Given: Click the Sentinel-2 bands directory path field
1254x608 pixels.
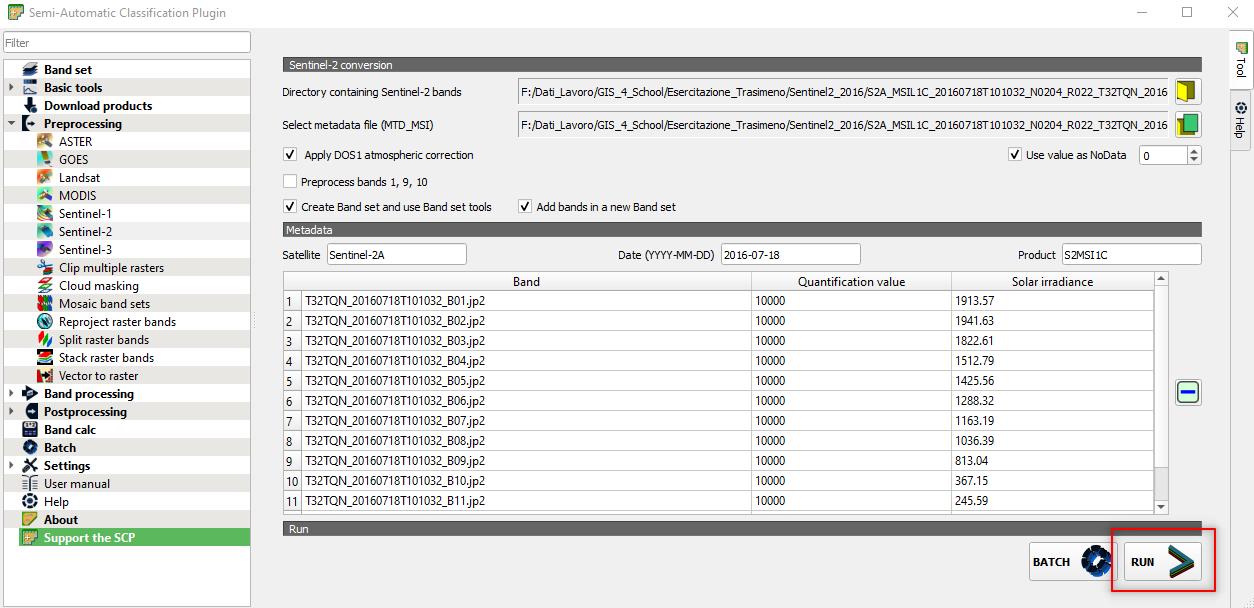Looking at the screenshot, I should (x=843, y=92).
